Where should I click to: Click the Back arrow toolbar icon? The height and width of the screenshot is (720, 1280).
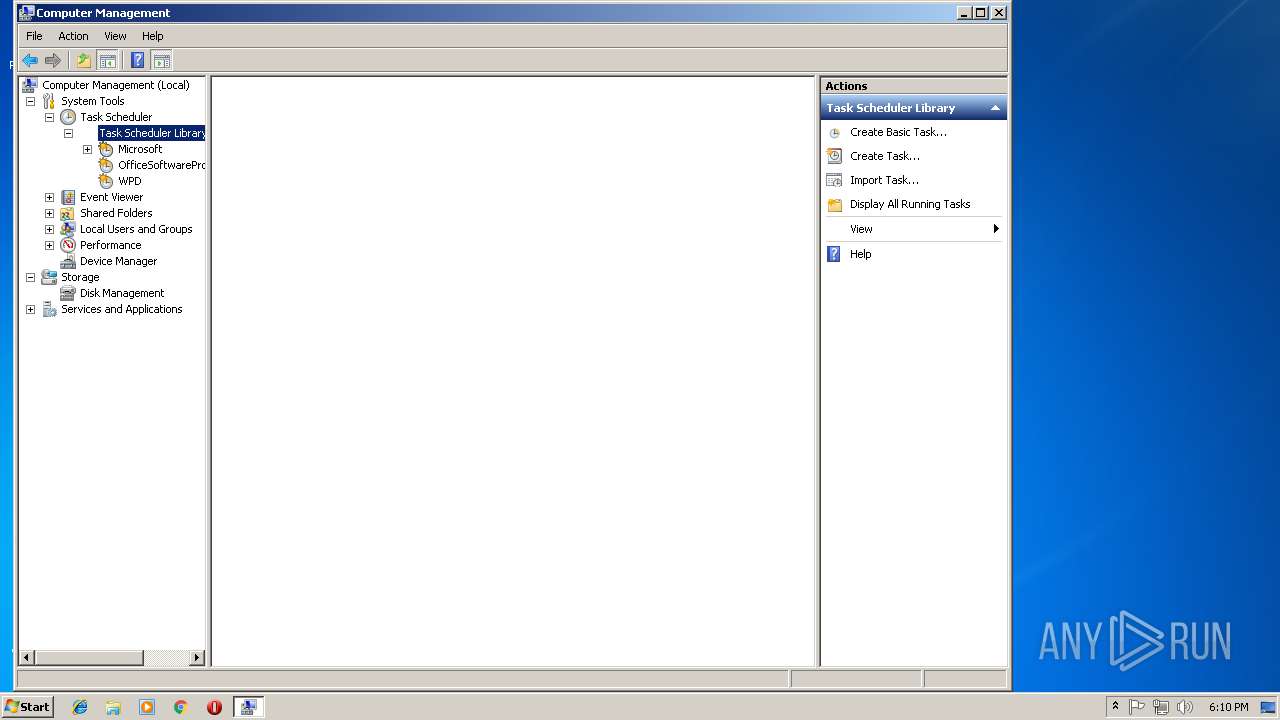(x=30, y=60)
